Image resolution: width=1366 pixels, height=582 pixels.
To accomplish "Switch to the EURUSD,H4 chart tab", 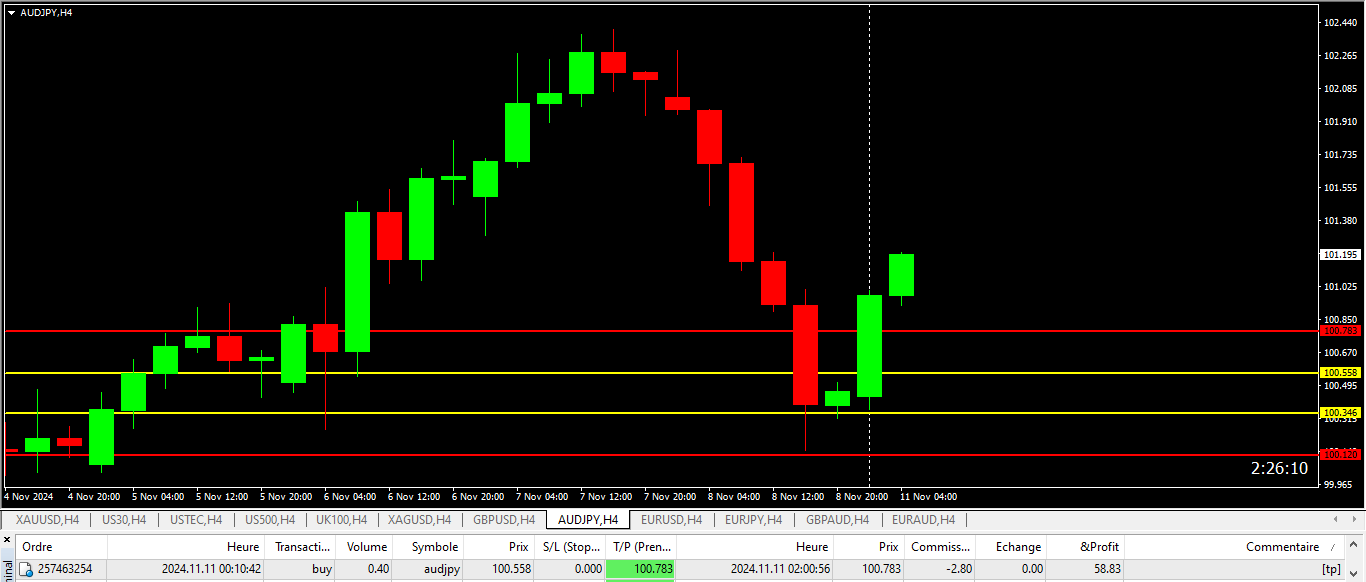I will (671, 520).
